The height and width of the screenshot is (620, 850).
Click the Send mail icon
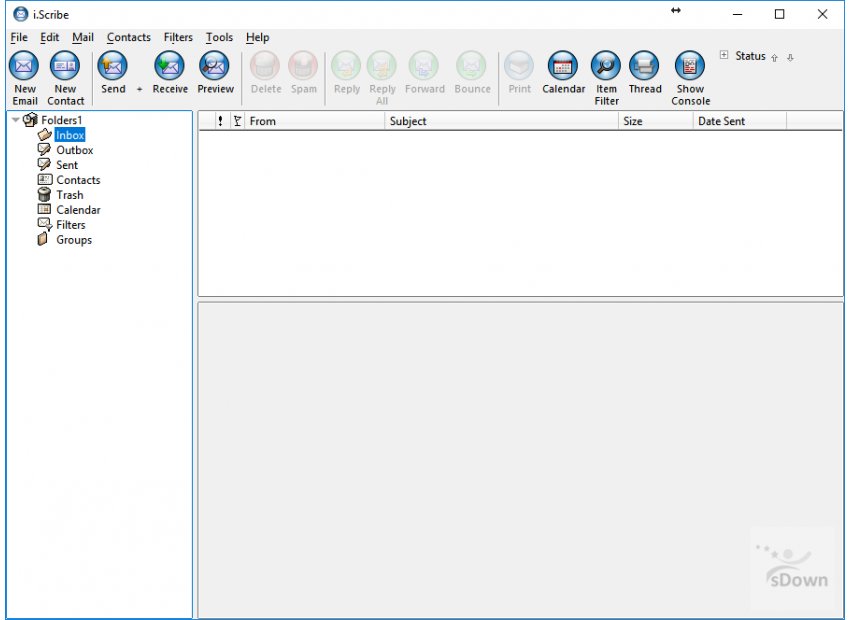pyautogui.click(x=113, y=66)
